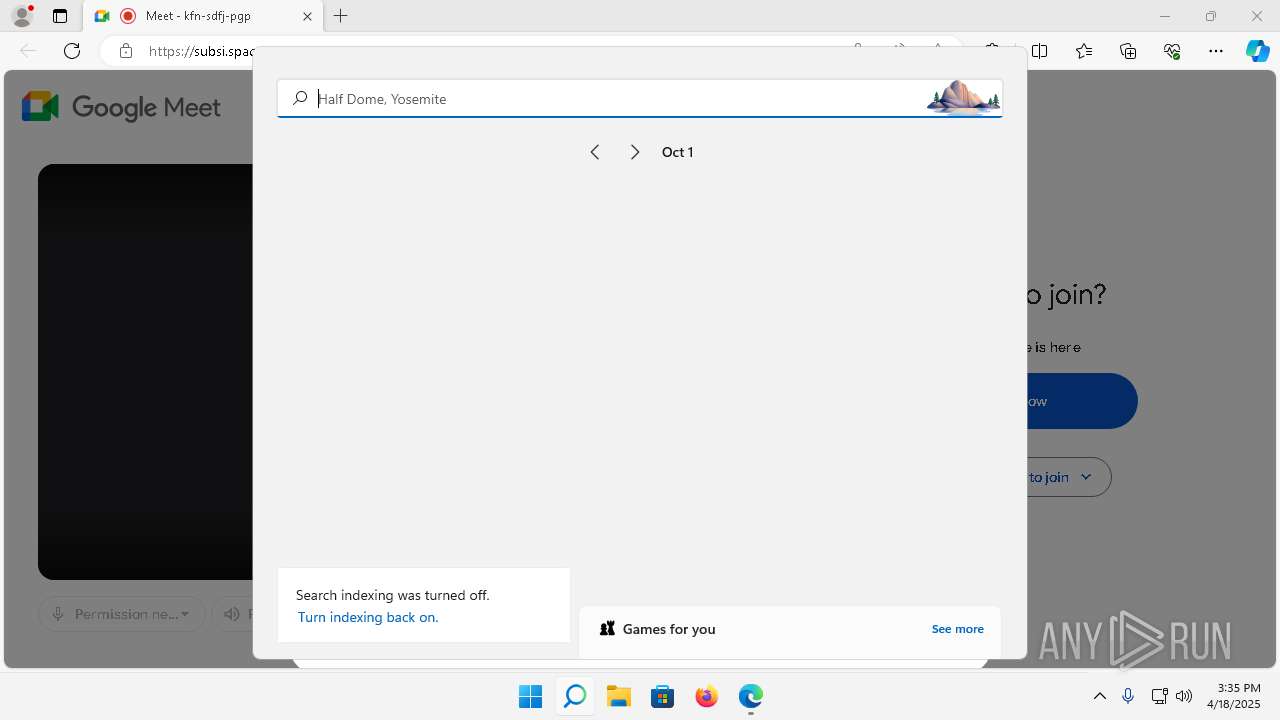Toggle Edge split screen view

tap(1040, 51)
